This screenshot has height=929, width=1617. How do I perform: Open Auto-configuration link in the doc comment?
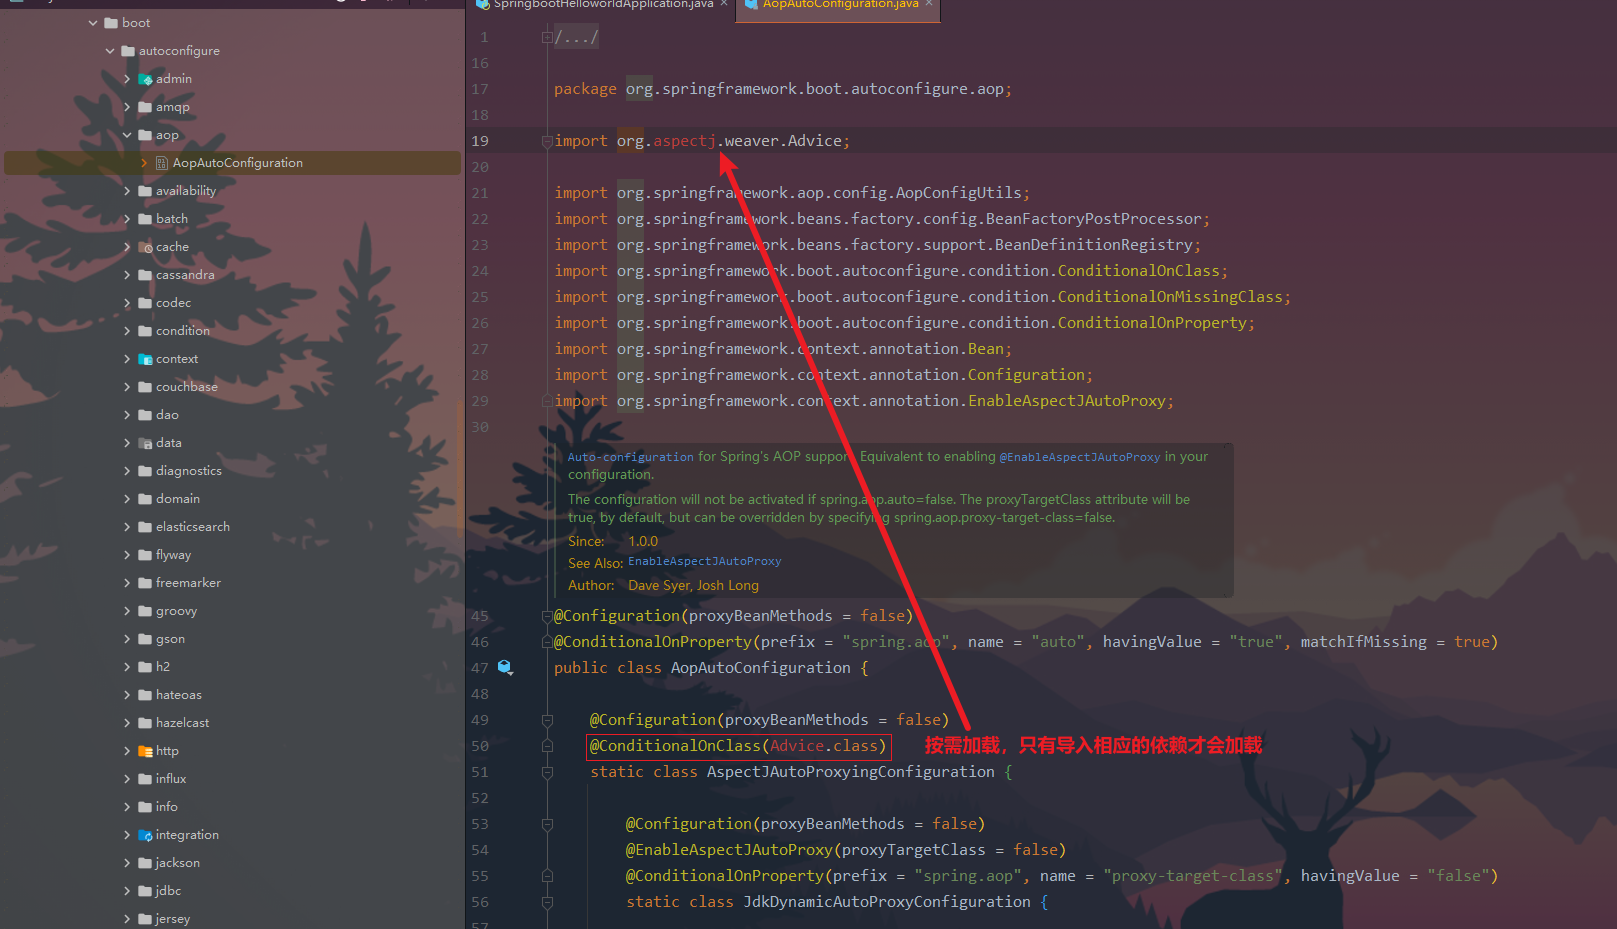click(630, 457)
